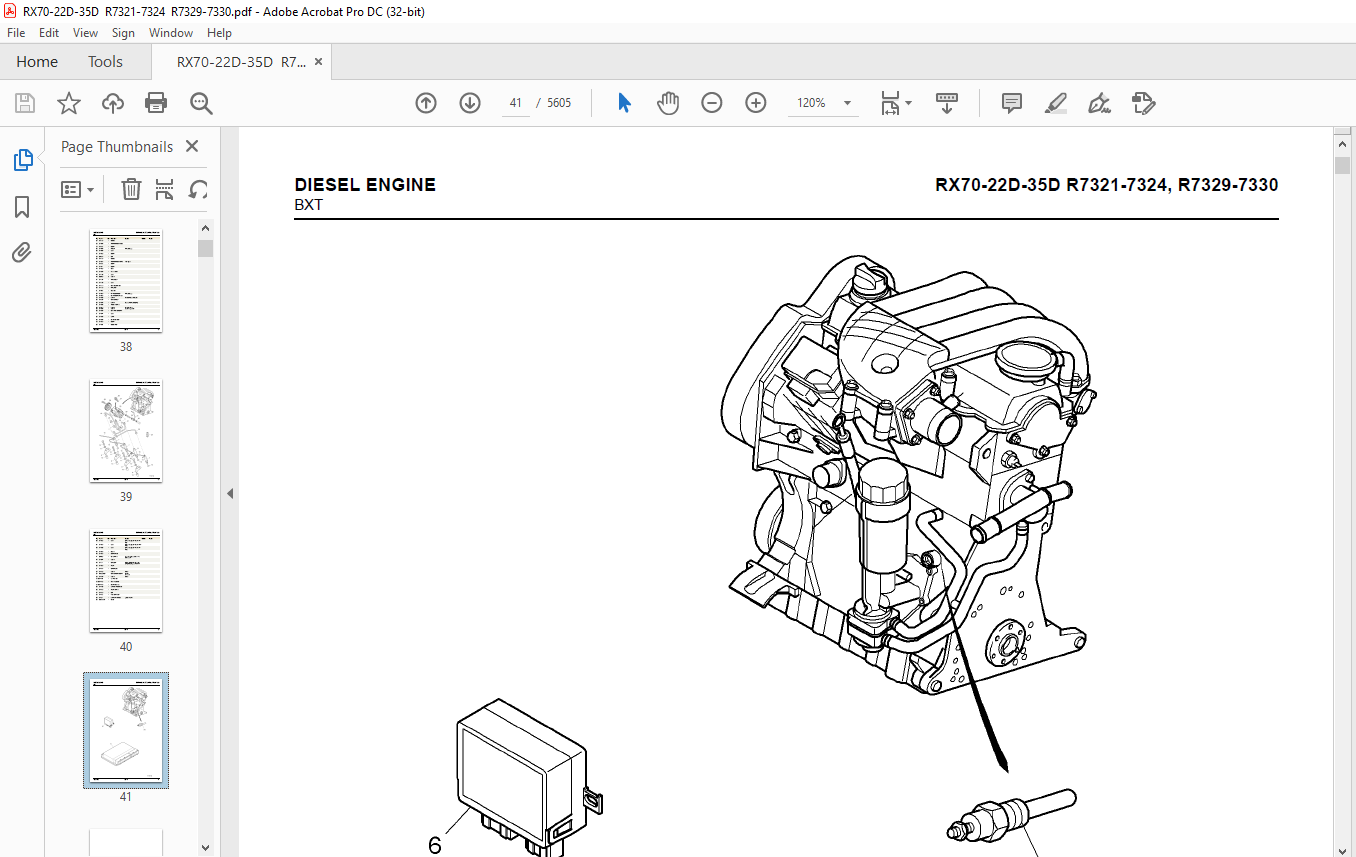Rotate pages icon in thumbnails panel
The height and width of the screenshot is (857, 1356).
(x=199, y=189)
